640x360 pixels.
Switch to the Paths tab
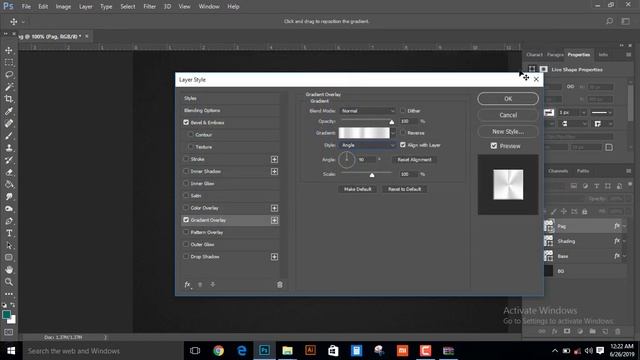click(583, 171)
